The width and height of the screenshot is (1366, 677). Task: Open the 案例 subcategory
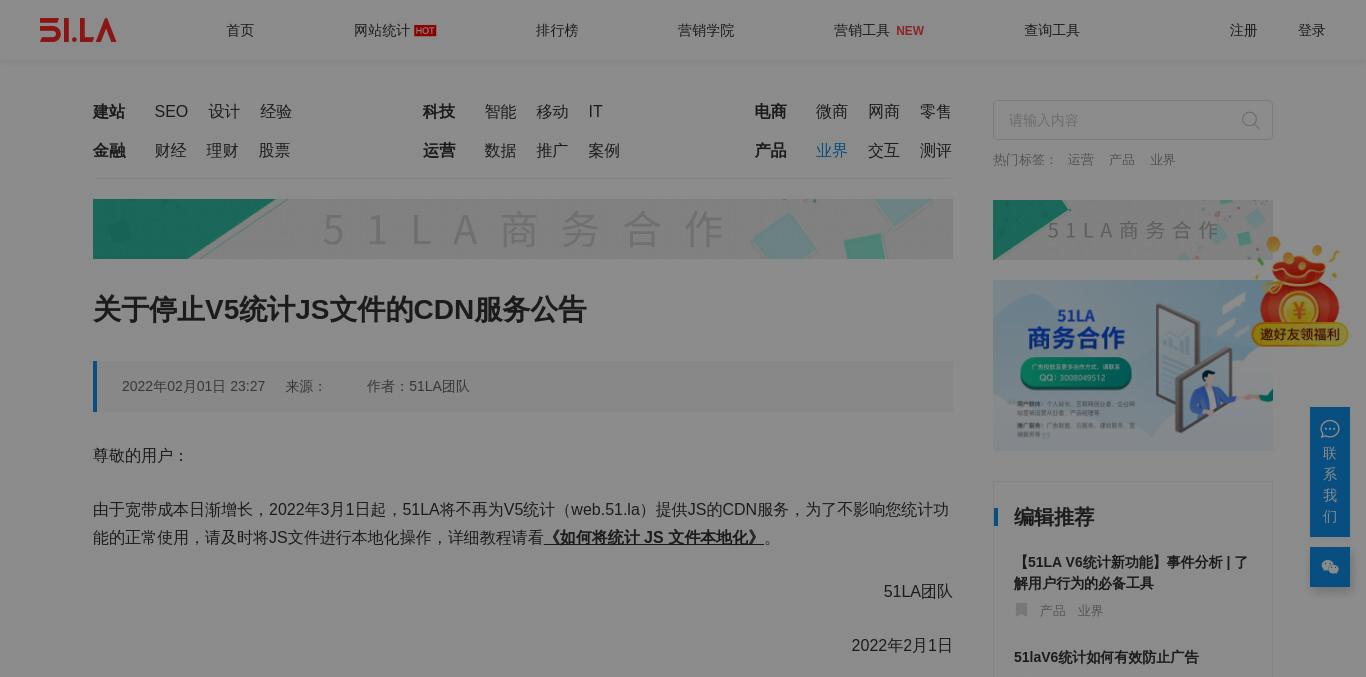click(604, 151)
